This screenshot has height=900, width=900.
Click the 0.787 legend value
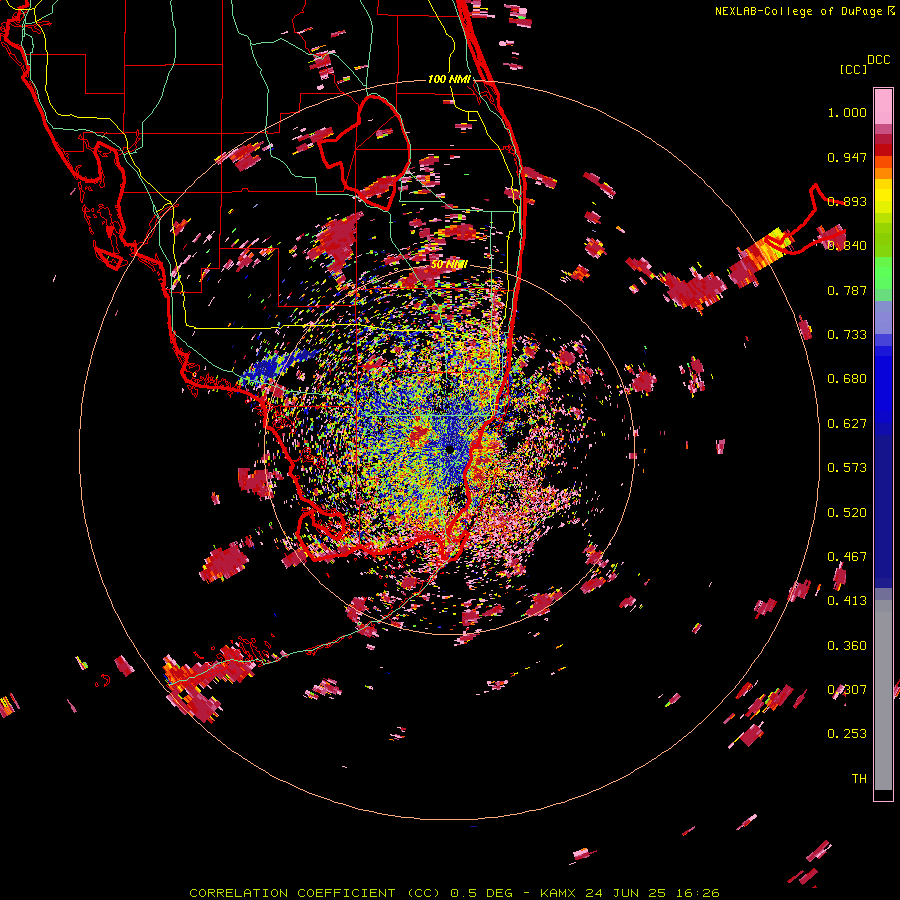click(x=847, y=290)
